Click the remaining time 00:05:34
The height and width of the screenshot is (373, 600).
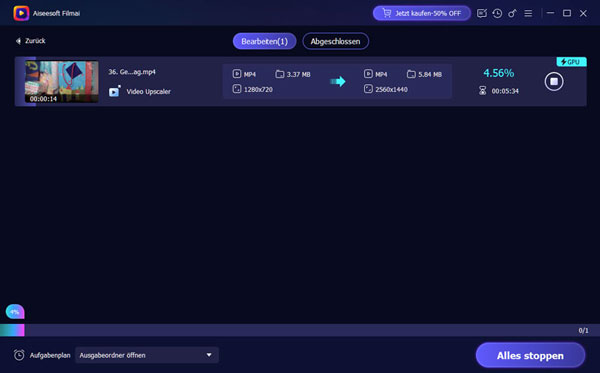505,91
